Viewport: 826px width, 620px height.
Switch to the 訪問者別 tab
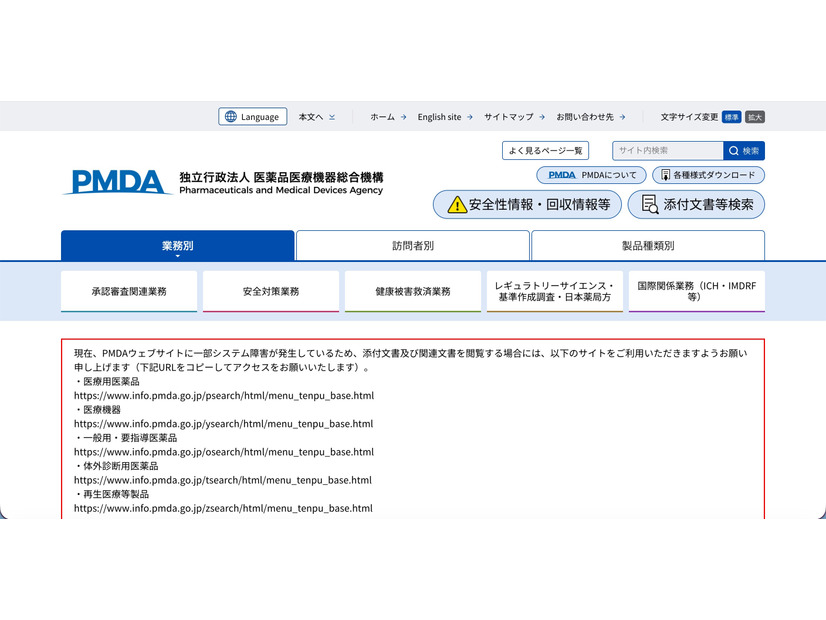point(413,245)
